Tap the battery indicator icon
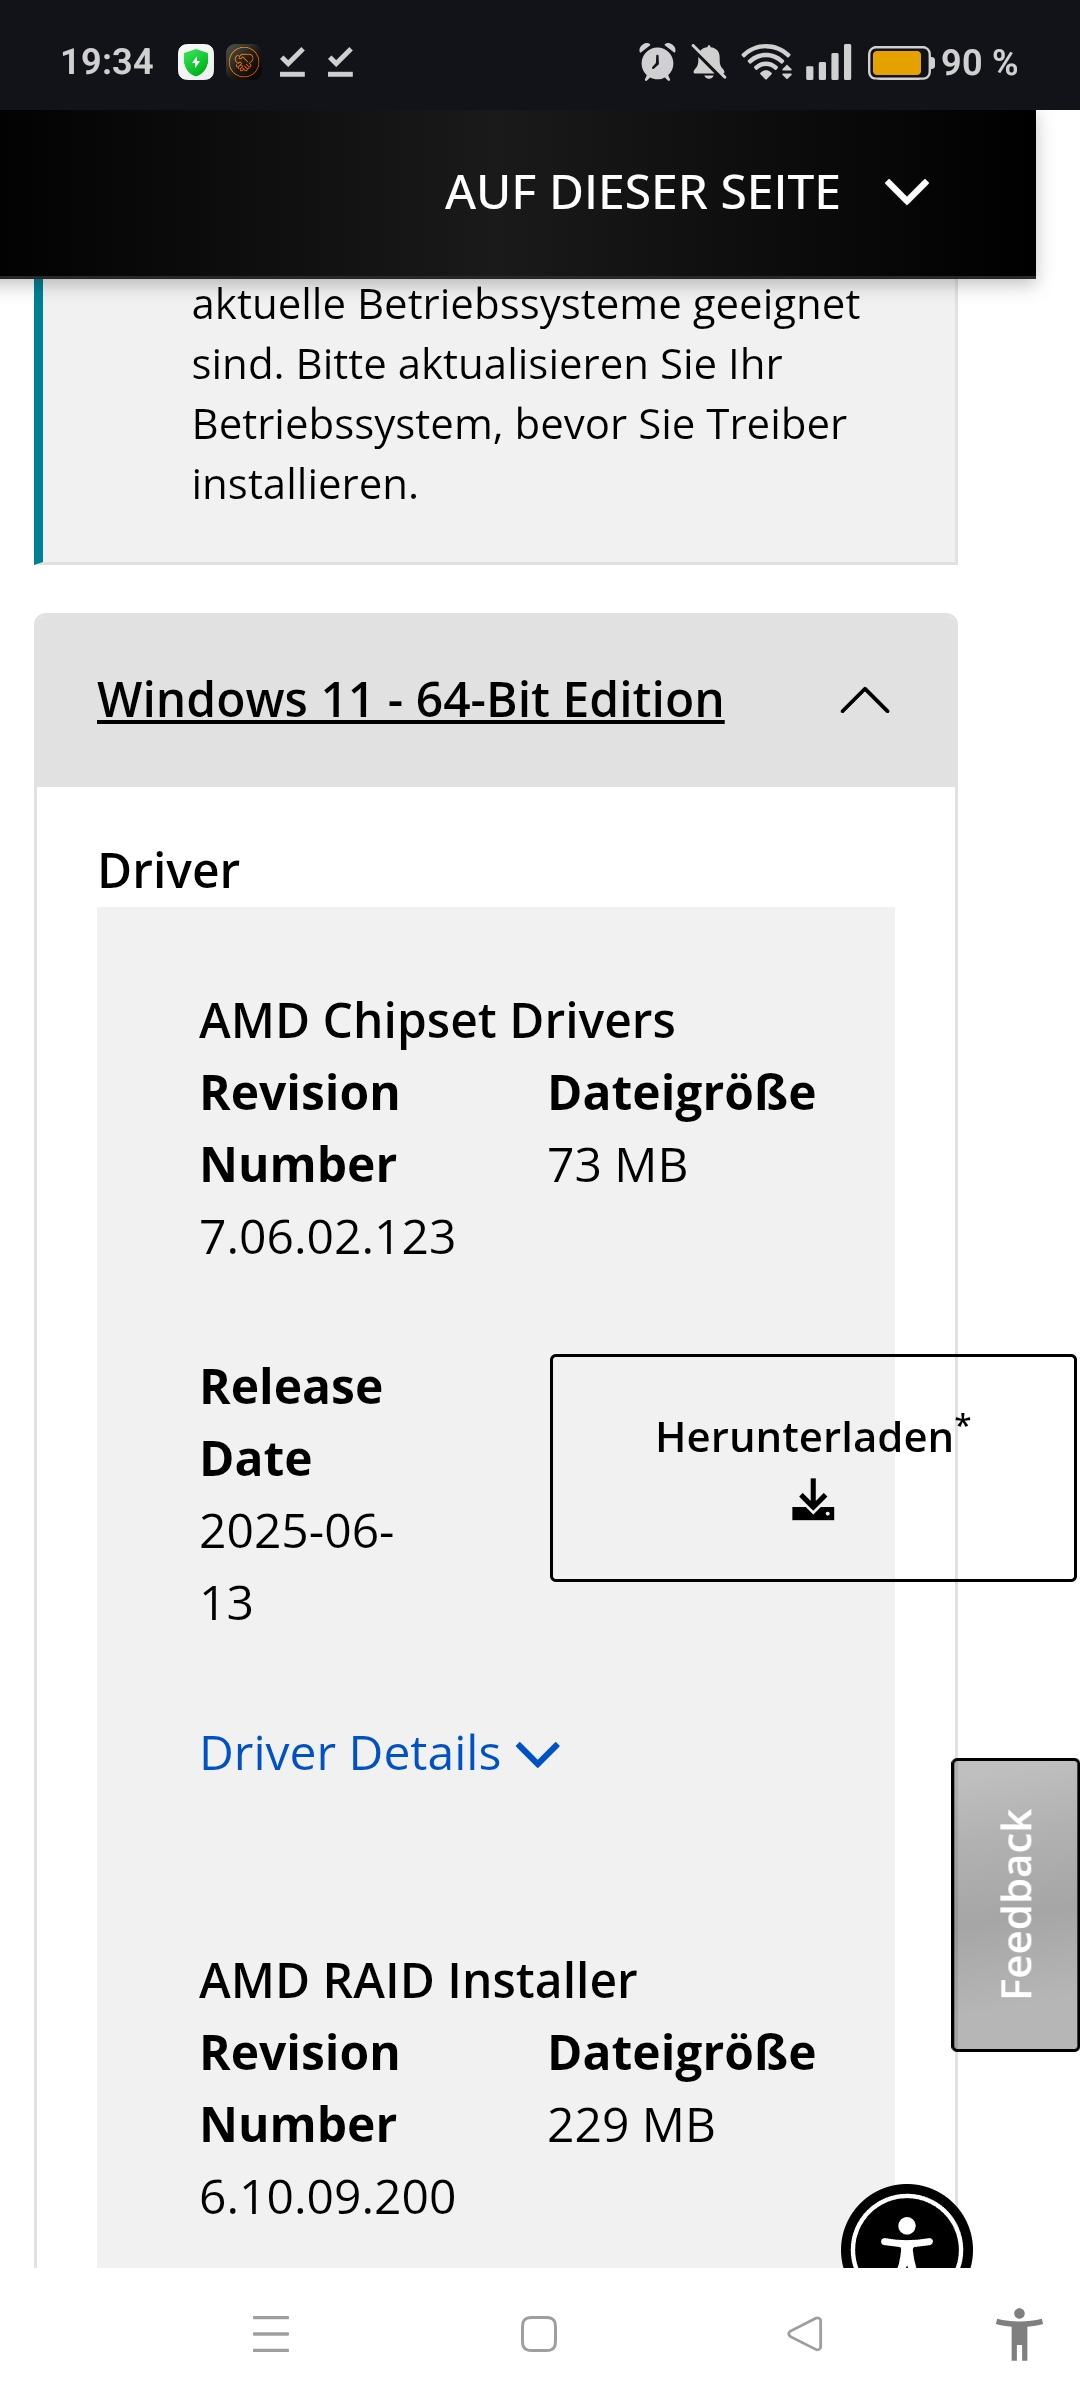The height and width of the screenshot is (2400, 1080). tap(900, 62)
